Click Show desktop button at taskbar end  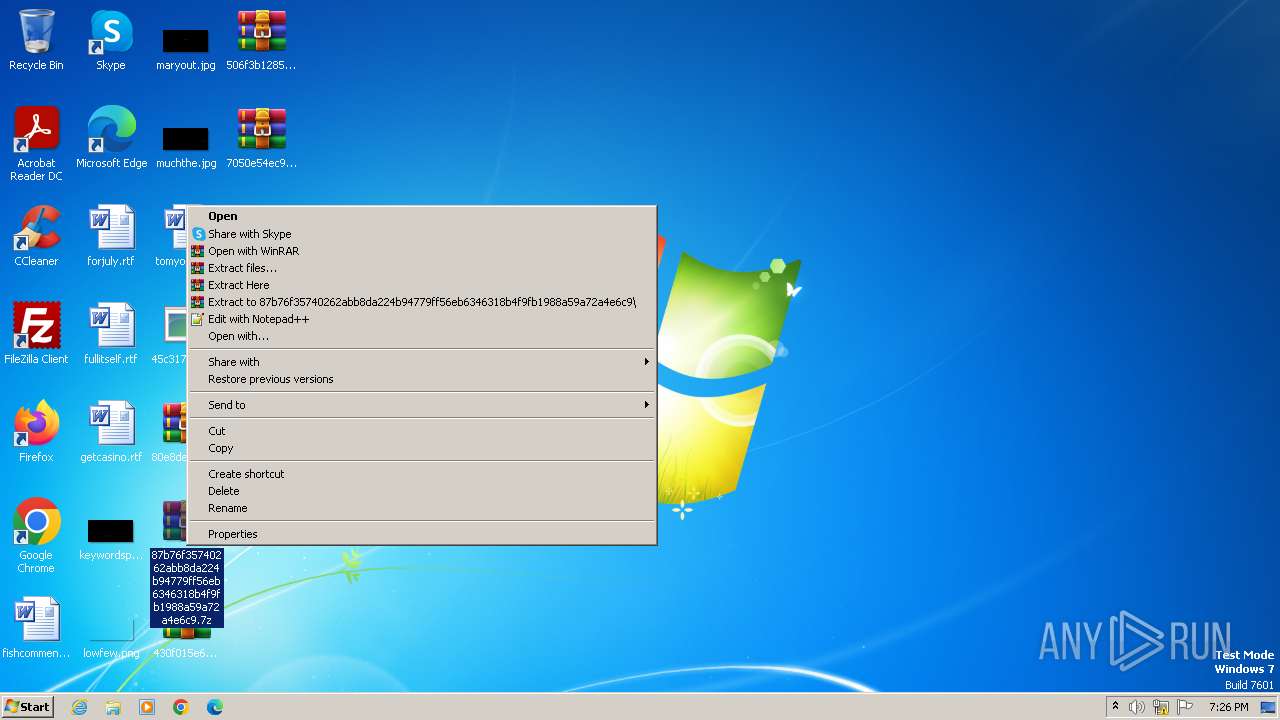click(x=1268, y=707)
